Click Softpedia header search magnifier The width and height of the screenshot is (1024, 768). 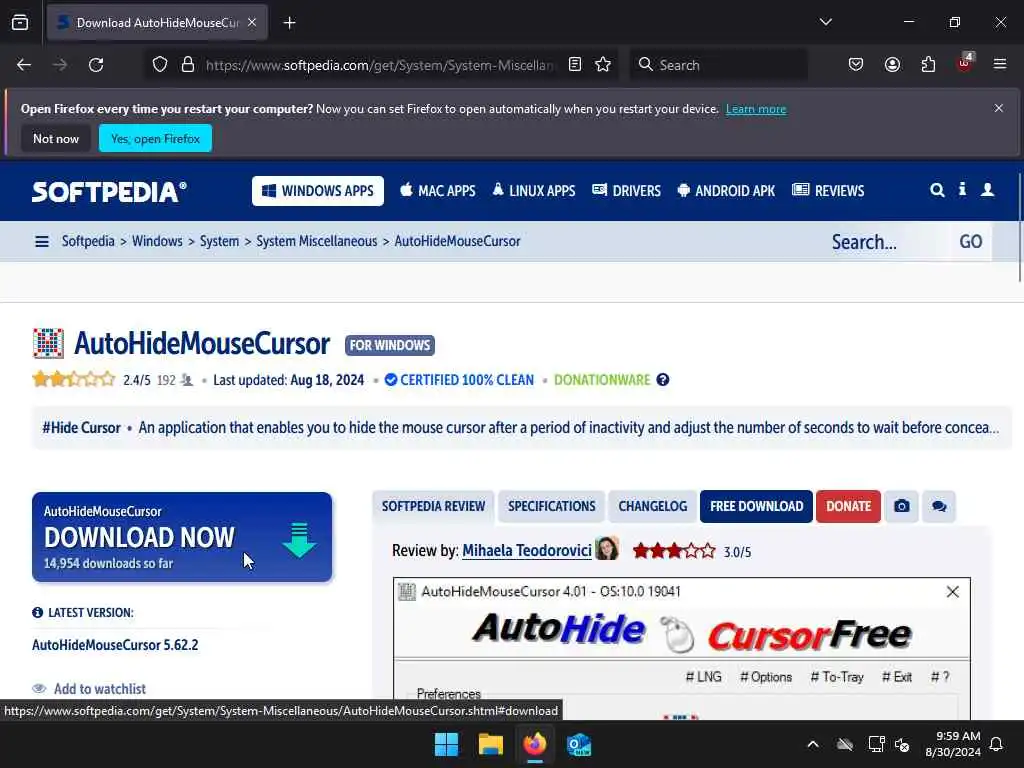(x=937, y=190)
